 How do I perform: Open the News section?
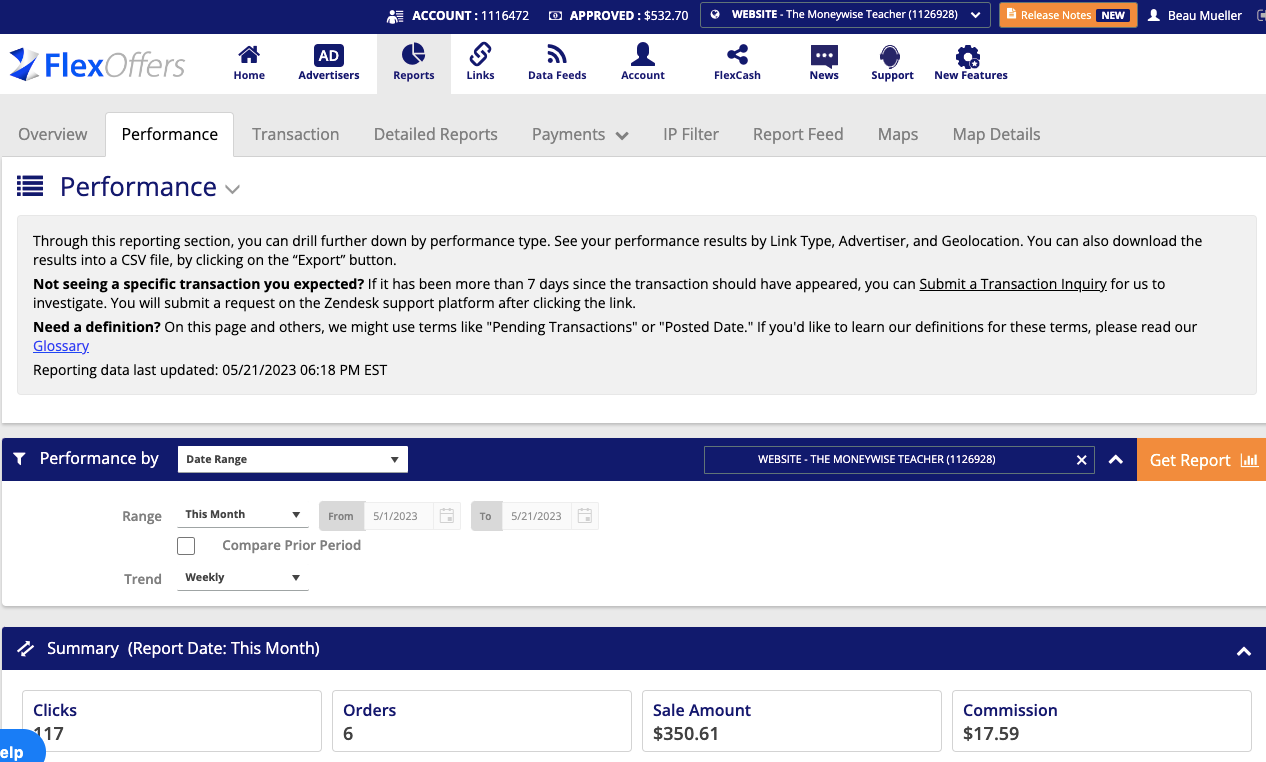[824, 63]
